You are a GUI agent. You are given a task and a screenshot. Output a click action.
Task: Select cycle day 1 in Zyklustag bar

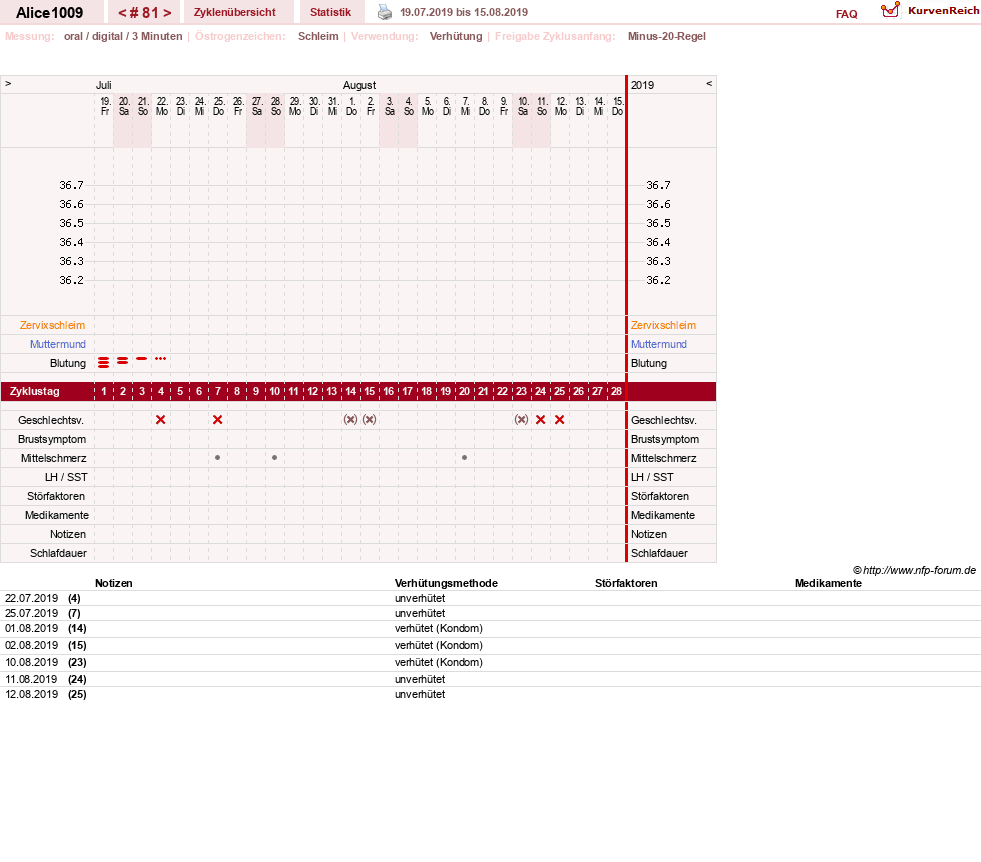pos(104,392)
